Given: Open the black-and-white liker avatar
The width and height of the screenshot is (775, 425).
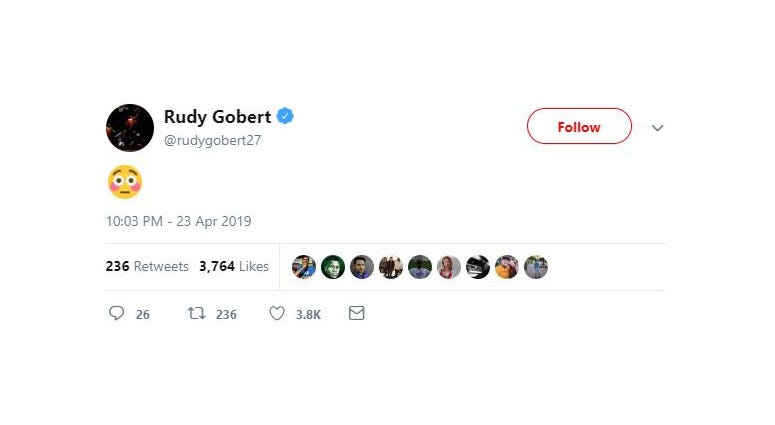Looking at the screenshot, I should [x=478, y=267].
